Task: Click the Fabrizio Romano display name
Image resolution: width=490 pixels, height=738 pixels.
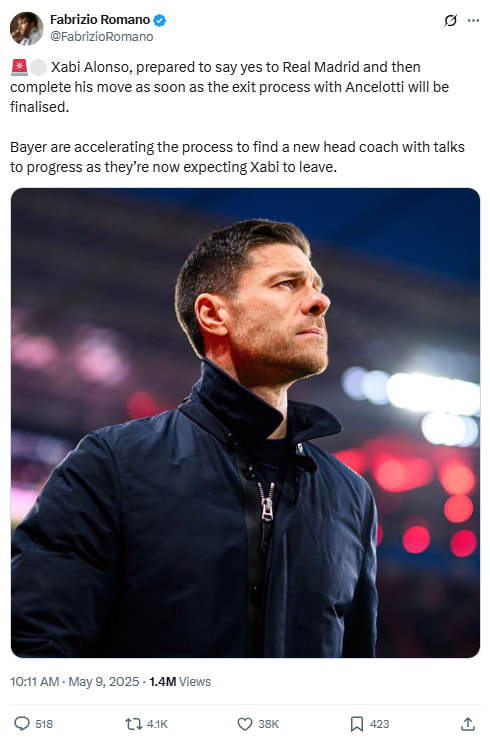Action: pyautogui.click(x=100, y=20)
